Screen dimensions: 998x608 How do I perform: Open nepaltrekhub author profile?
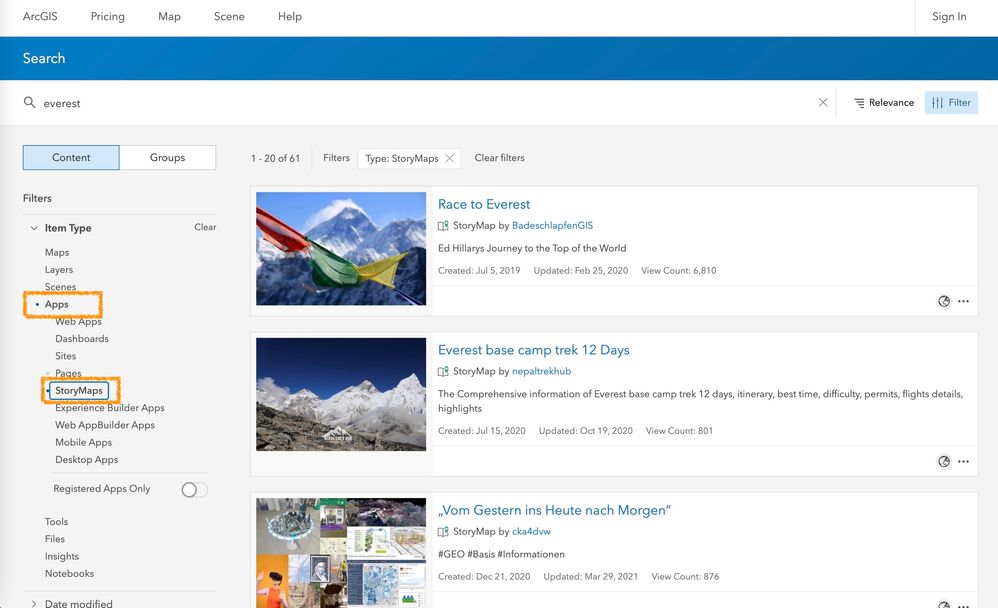541,371
